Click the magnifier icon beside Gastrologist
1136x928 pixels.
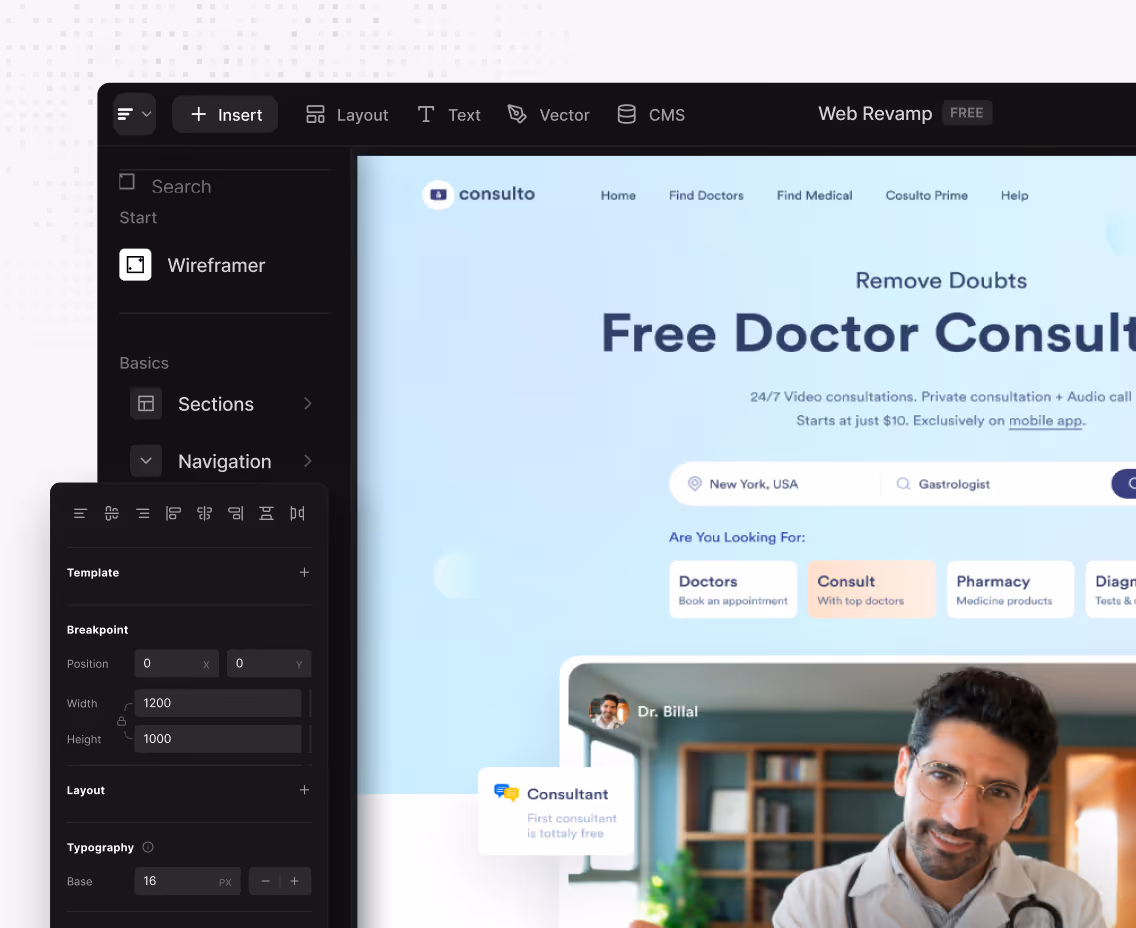(x=903, y=483)
